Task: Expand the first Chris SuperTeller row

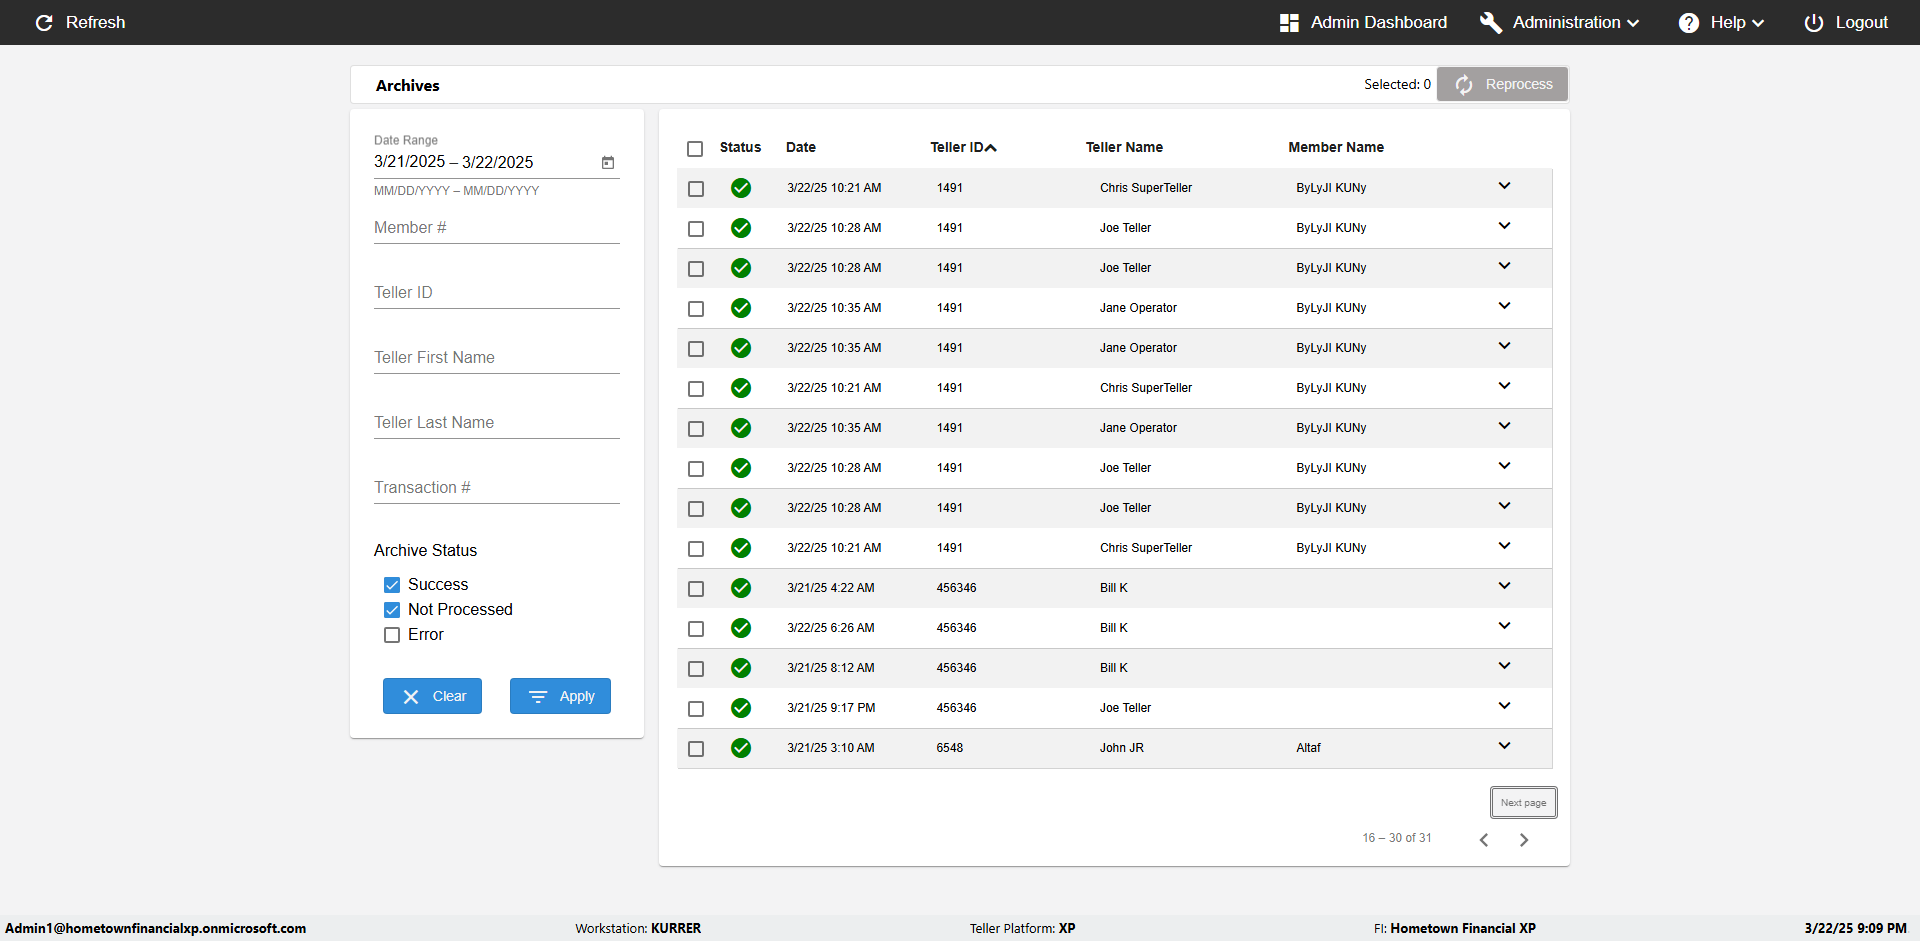Action: click(1504, 186)
